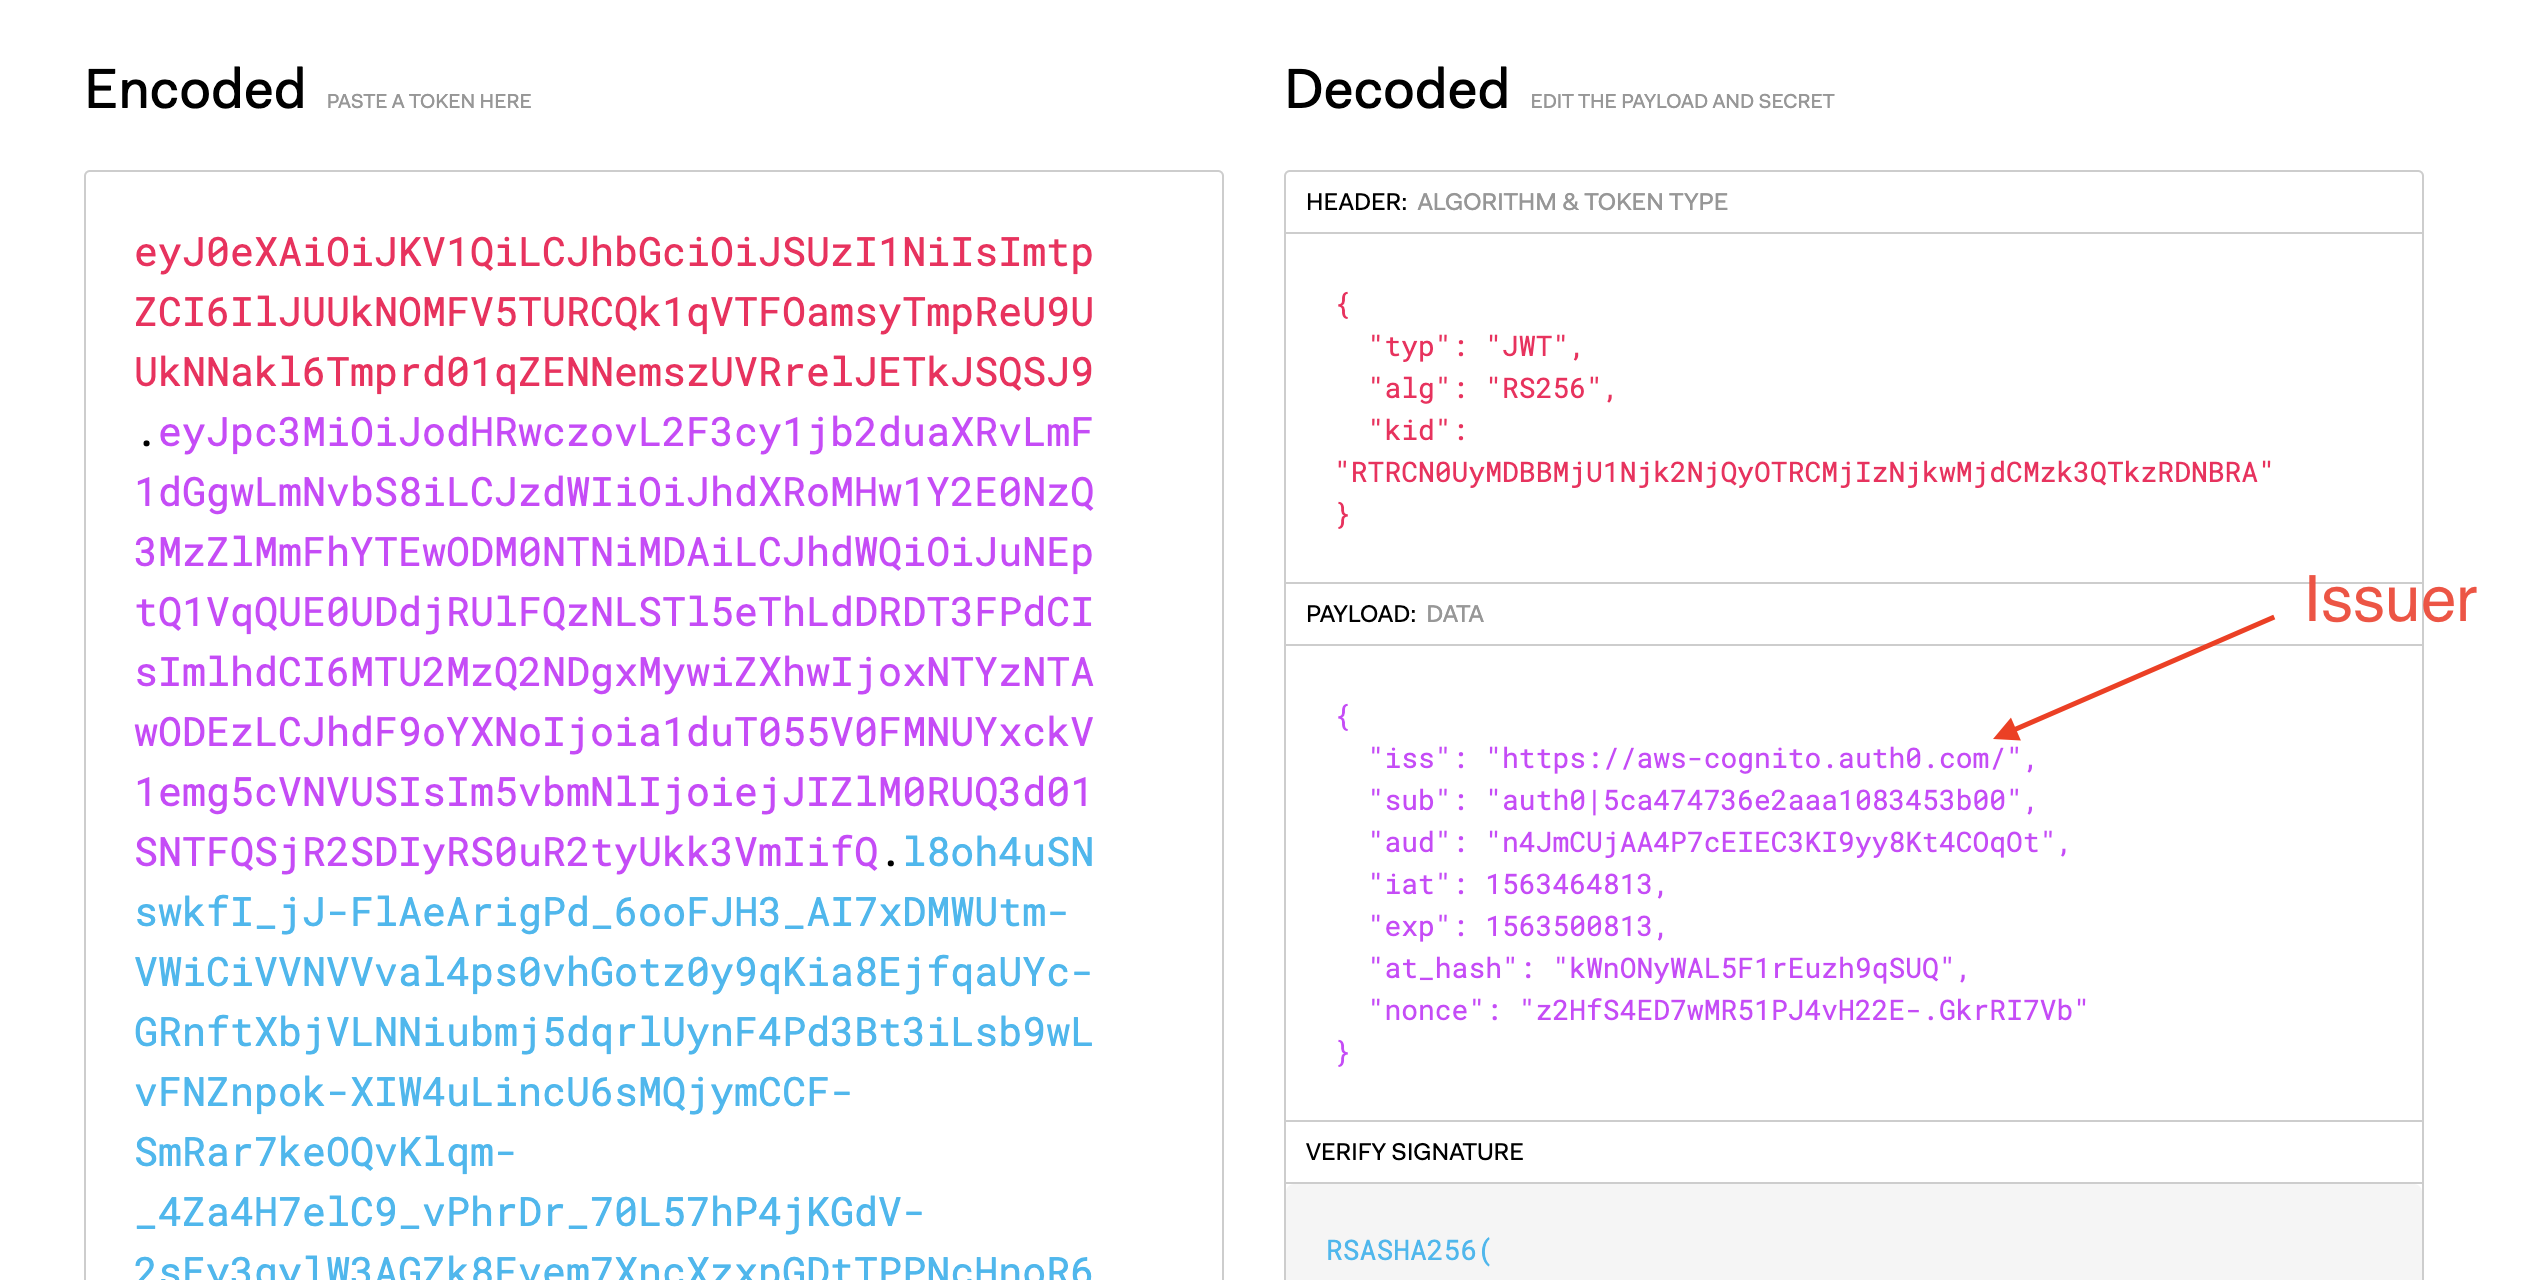Viewport: 2548px width, 1280px height.
Task: Click the VERIFY SIGNATURE section title
Action: [x=1414, y=1152]
